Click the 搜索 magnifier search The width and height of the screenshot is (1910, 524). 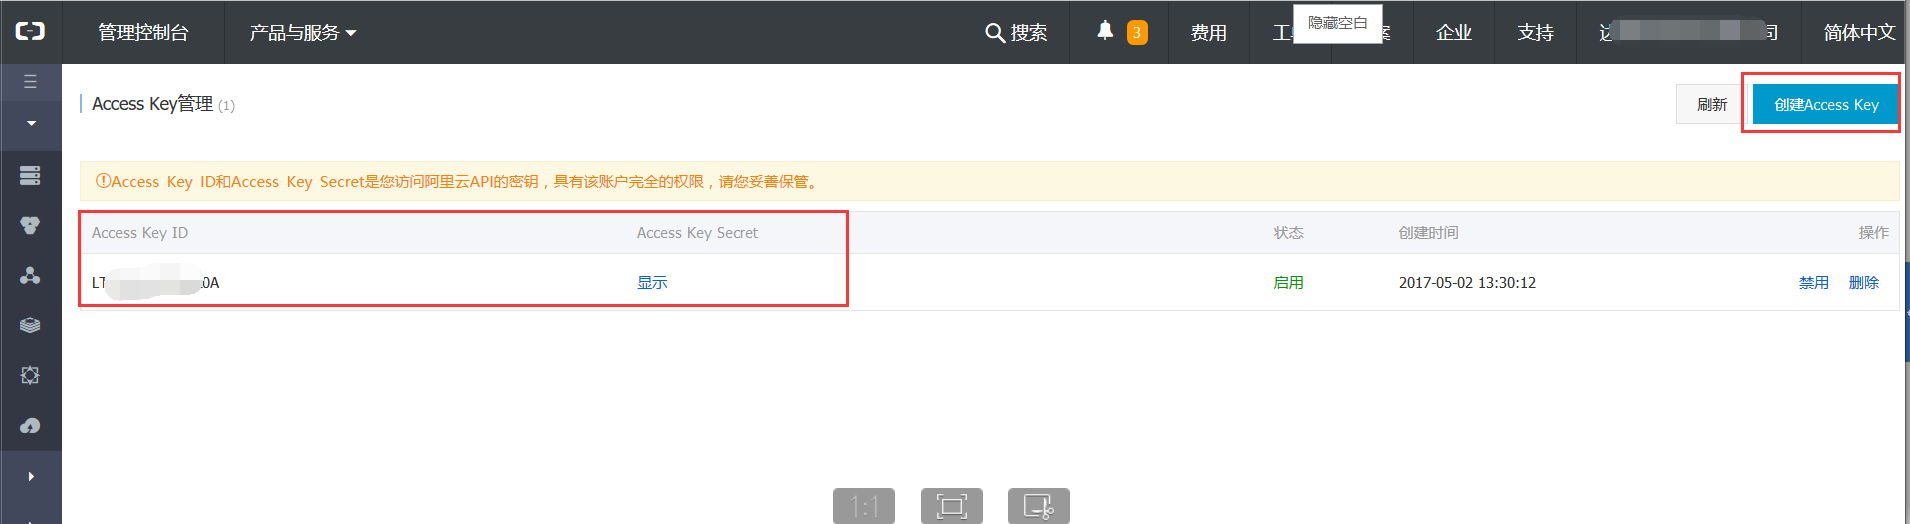[1016, 33]
